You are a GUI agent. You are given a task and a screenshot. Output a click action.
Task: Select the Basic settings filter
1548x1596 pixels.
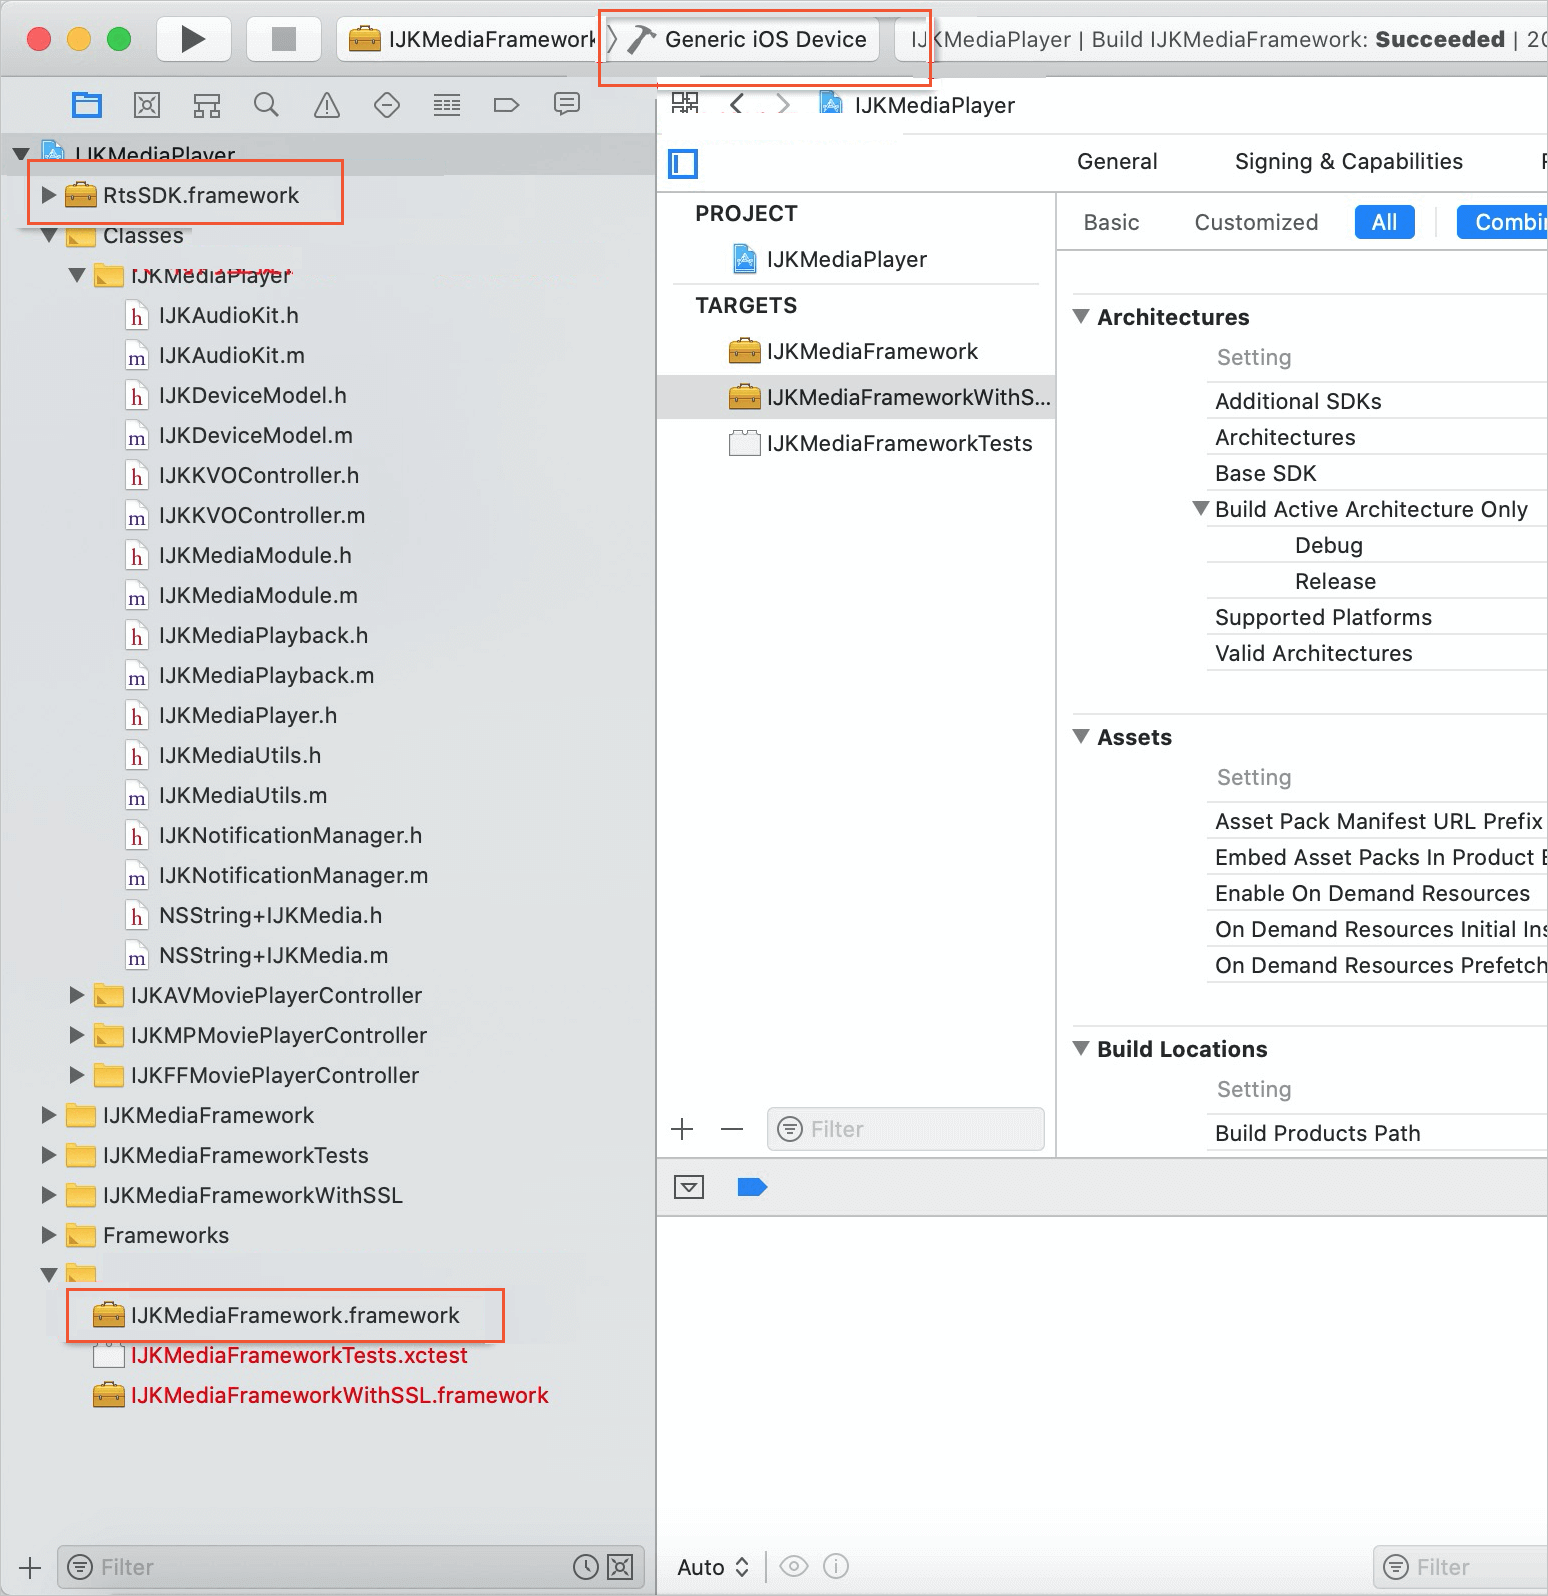(x=1111, y=222)
